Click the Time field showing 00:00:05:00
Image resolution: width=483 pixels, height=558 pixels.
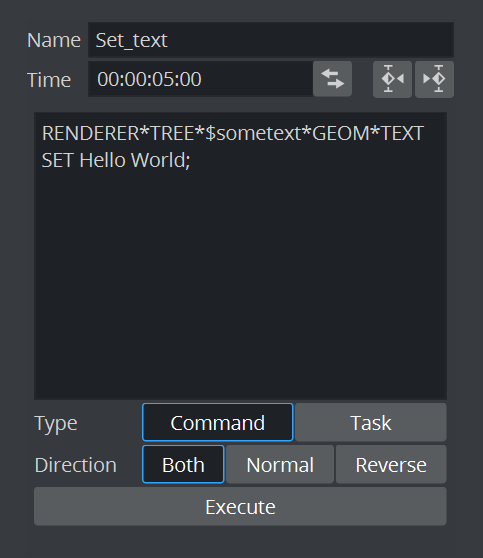pos(200,79)
